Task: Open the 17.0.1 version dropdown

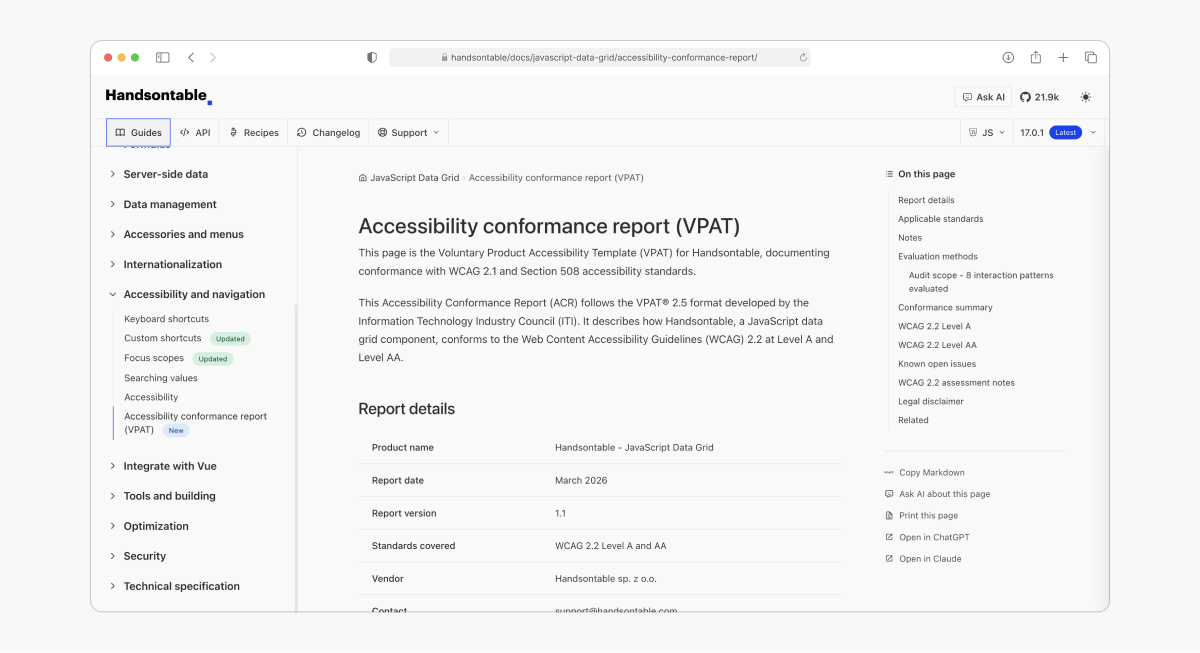Action: point(1058,132)
